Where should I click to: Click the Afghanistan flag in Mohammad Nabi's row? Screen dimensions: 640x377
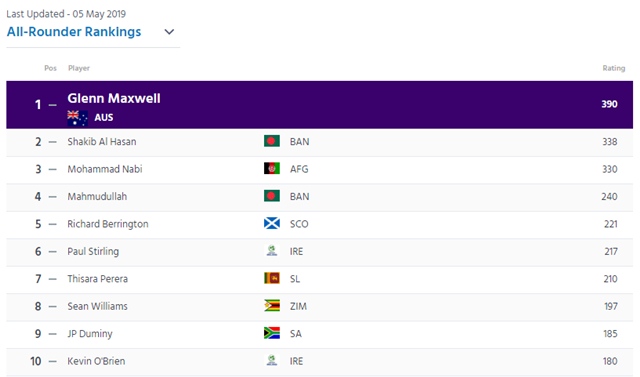click(x=272, y=169)
